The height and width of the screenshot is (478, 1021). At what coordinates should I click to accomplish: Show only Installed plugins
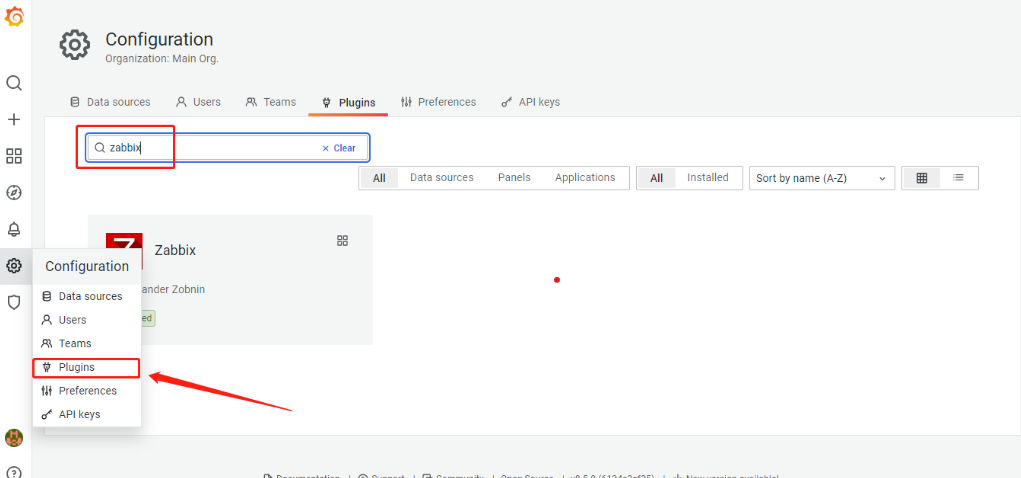(x=708, y=178)
